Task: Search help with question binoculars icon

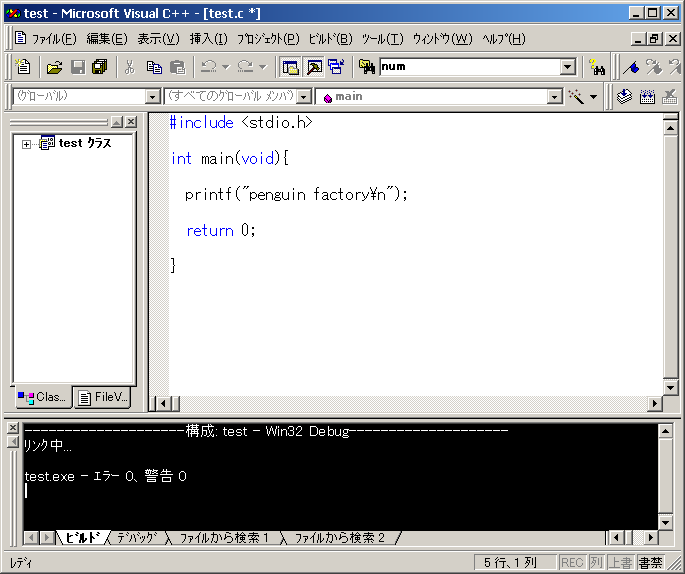Action: 597,67
